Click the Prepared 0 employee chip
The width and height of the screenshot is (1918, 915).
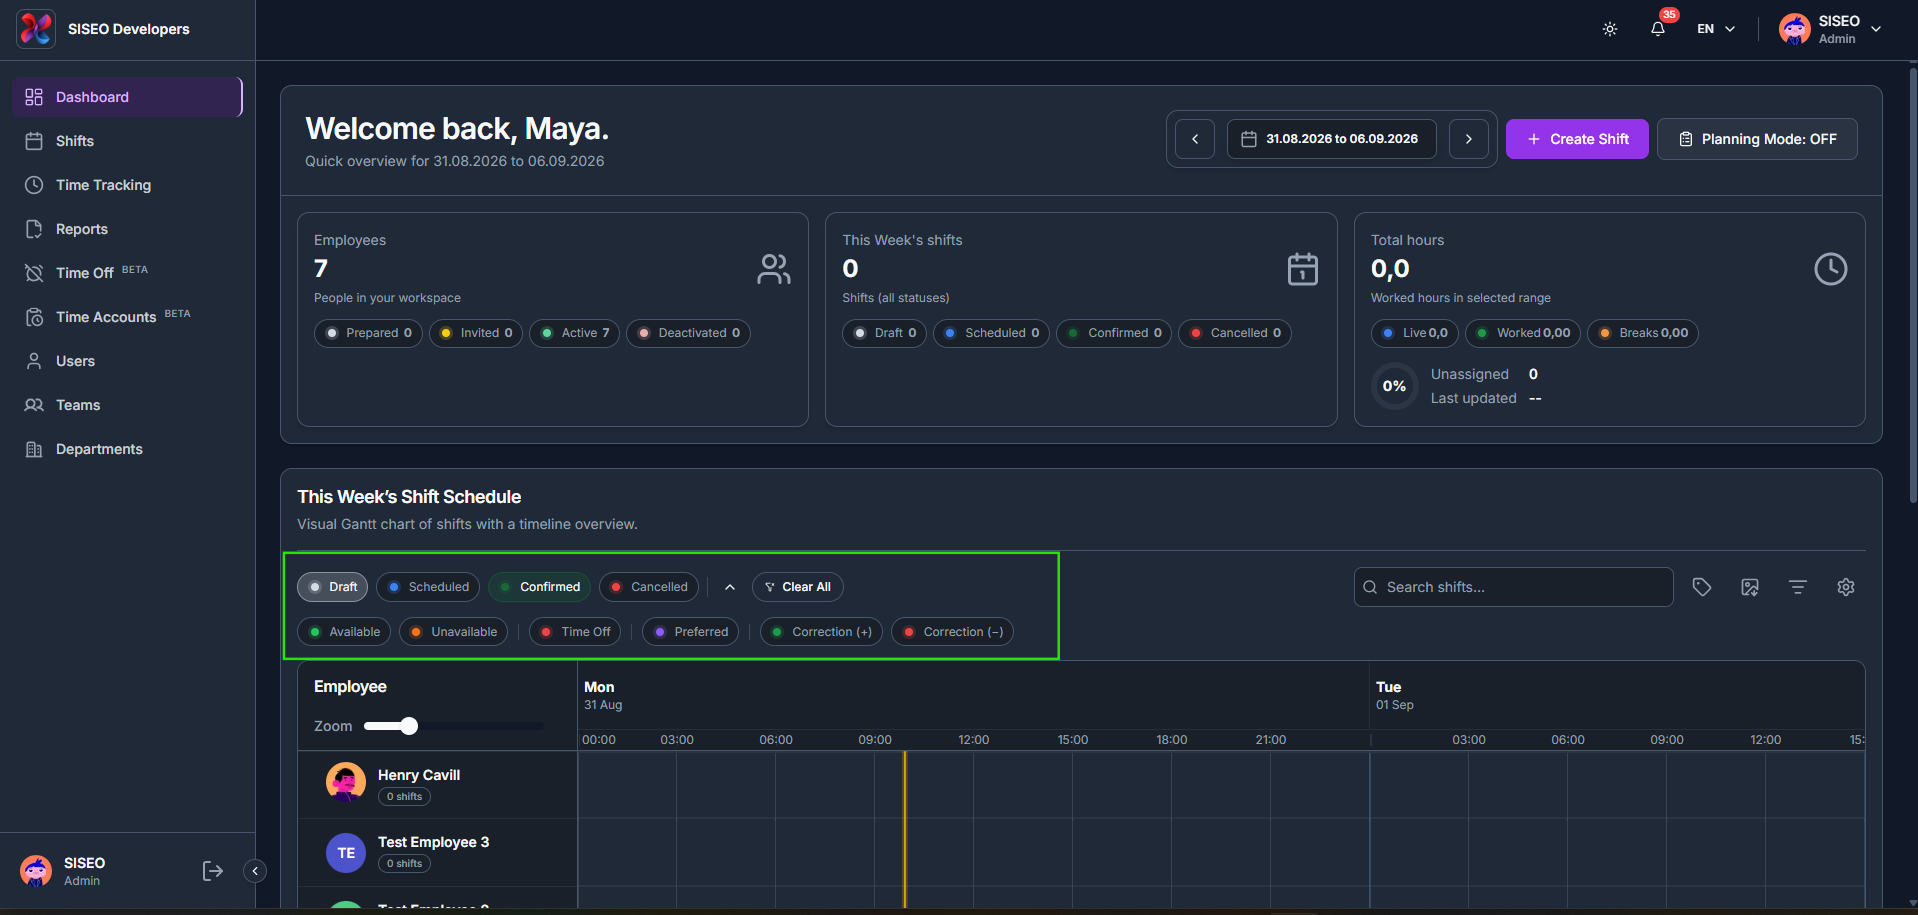[x=368, y=333]
